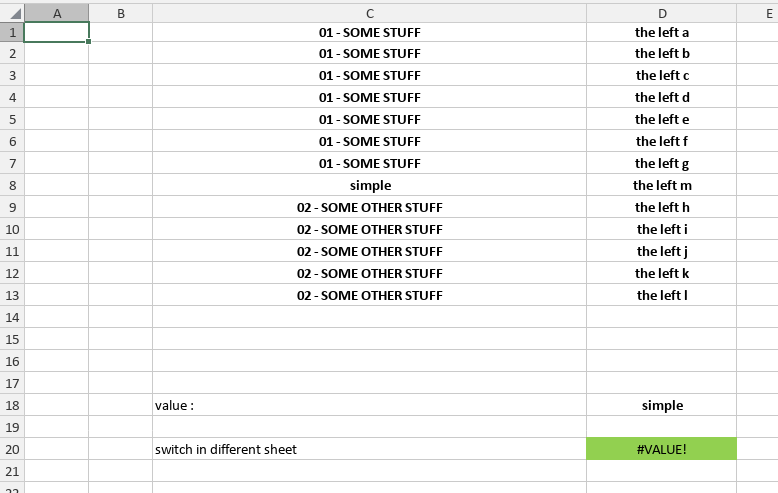The image size is (778, 493).
Task: Select row 20 header
Action: pyautogui.click(x=12, y=449)
